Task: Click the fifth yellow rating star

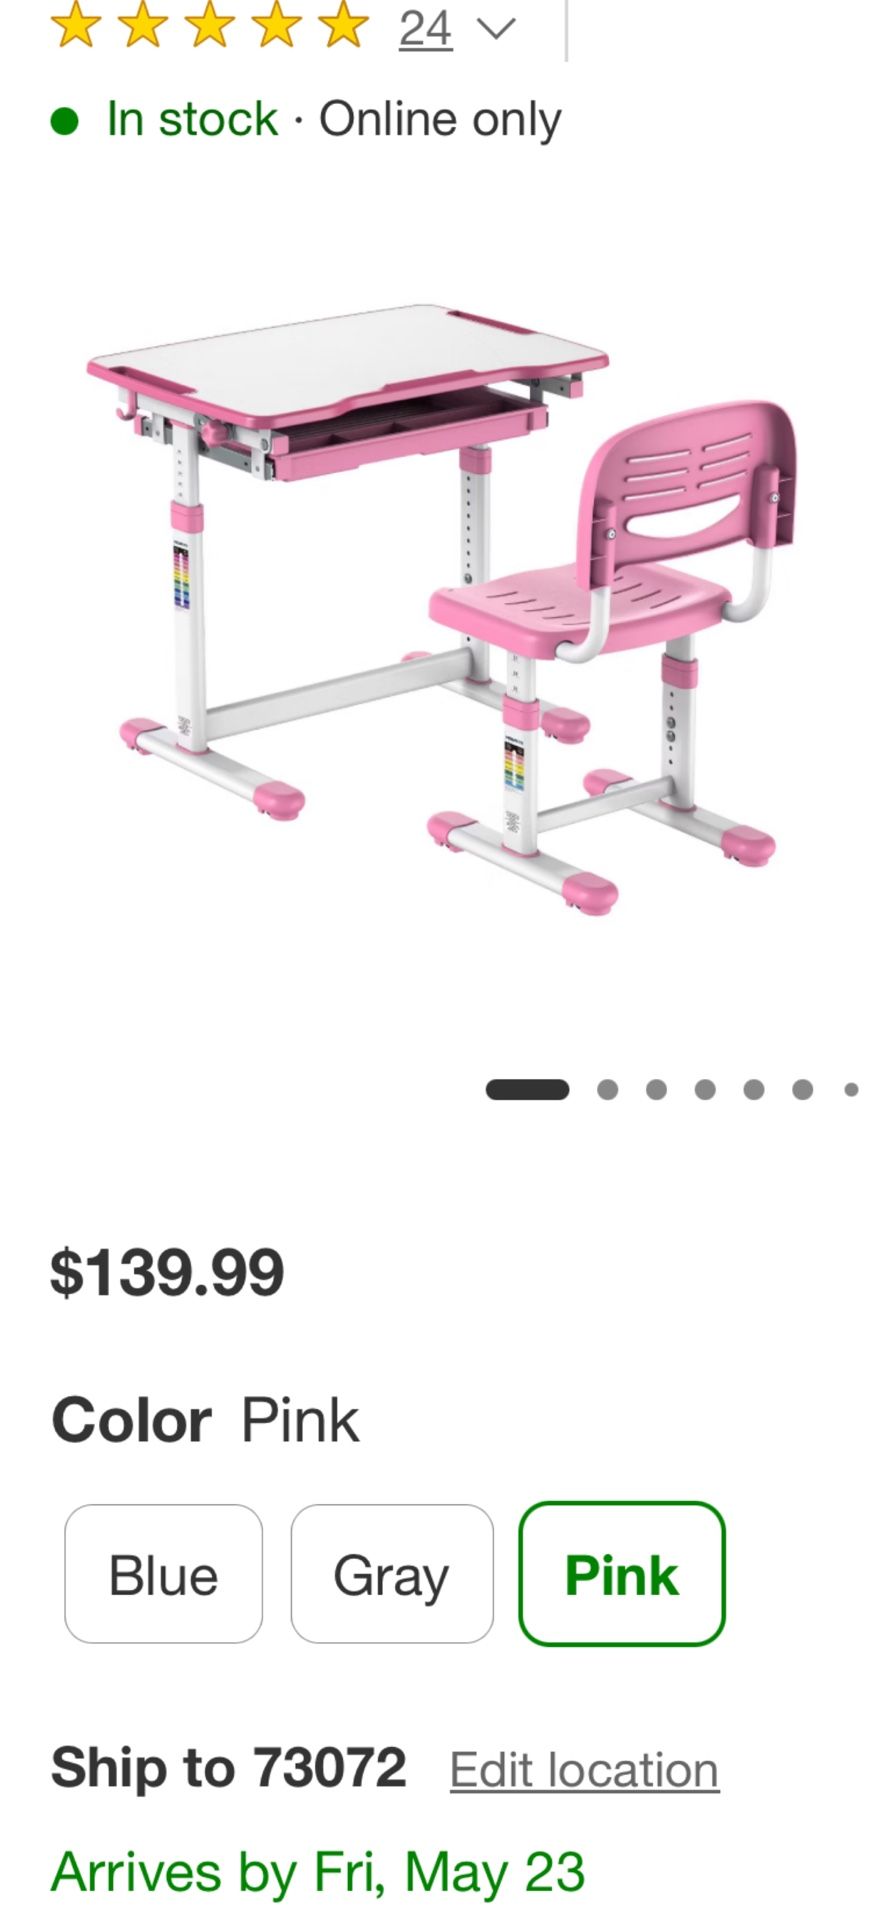Action: point(344,25)
